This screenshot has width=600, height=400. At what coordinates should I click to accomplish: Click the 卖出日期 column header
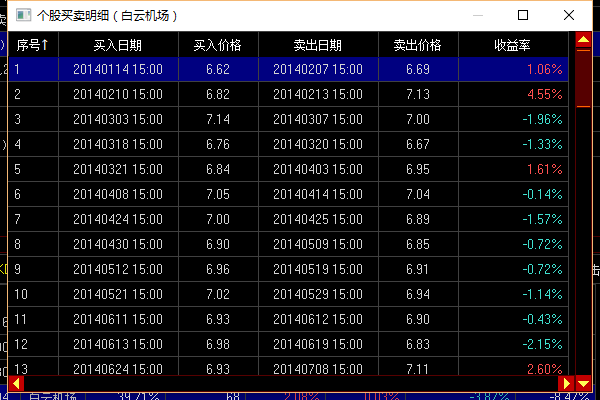317,45
